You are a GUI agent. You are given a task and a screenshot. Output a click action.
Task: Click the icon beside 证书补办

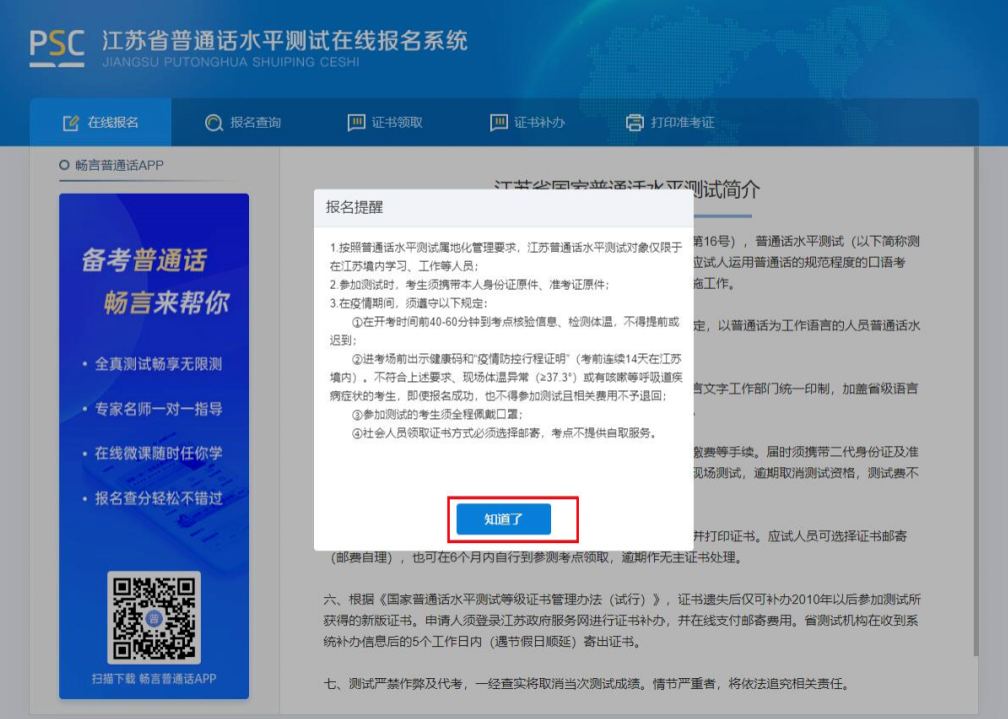point(499,123)
